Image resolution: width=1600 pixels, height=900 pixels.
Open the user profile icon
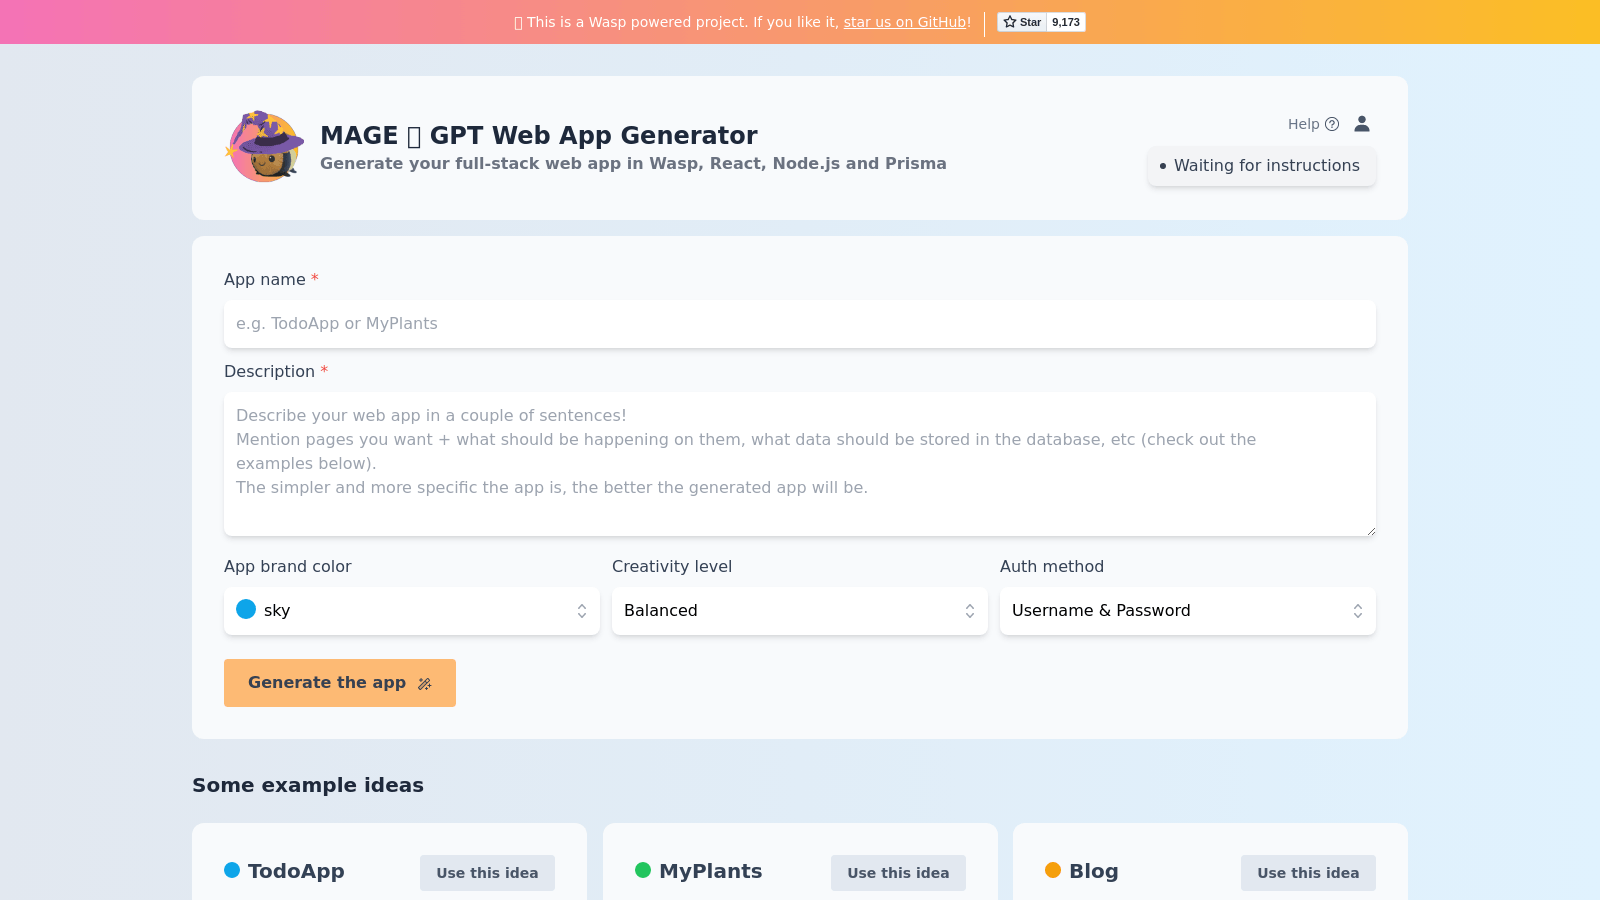[1362, 124]
